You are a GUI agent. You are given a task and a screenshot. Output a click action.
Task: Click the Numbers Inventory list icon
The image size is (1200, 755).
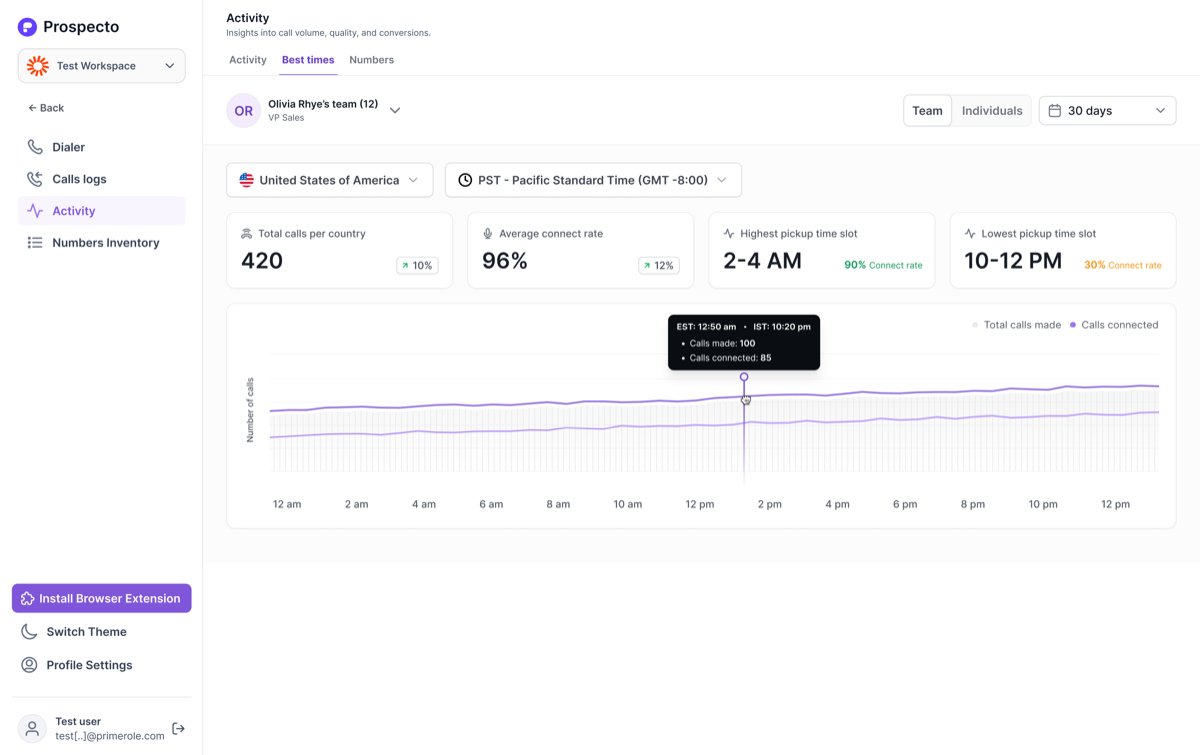click(35, 243)
